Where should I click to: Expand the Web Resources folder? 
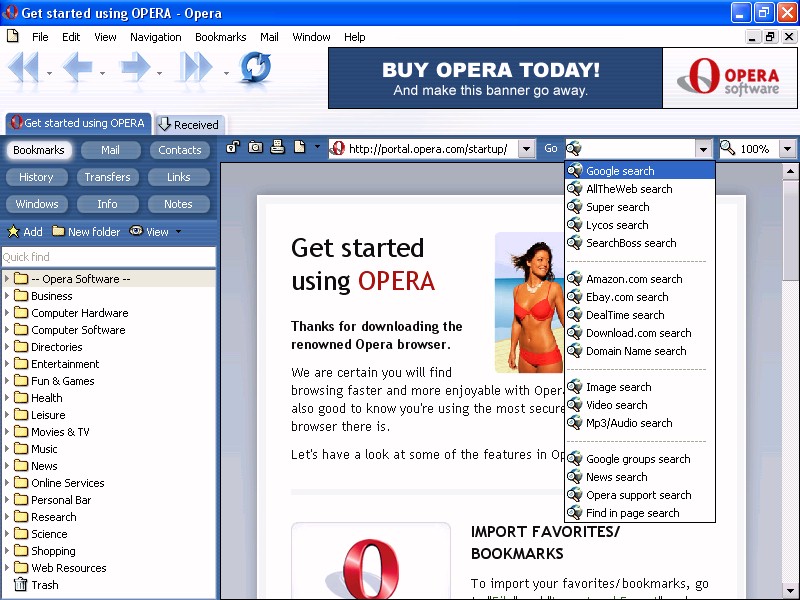(x=7, y=567)
